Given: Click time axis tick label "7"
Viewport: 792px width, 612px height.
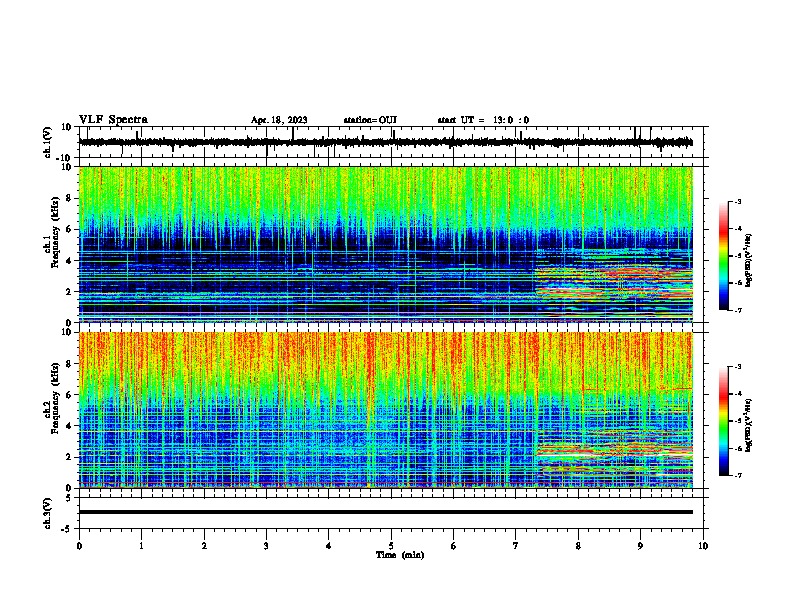Looking at the screenshot, I should tap(516, 546).
